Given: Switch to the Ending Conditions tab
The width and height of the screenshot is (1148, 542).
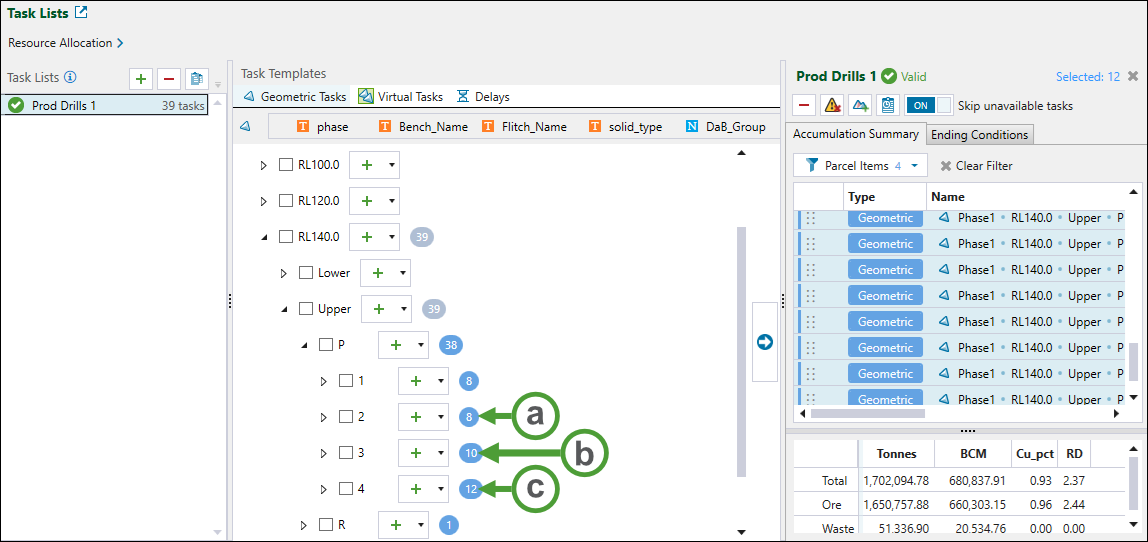Looking at the screenshot, I should pos(978,135).
